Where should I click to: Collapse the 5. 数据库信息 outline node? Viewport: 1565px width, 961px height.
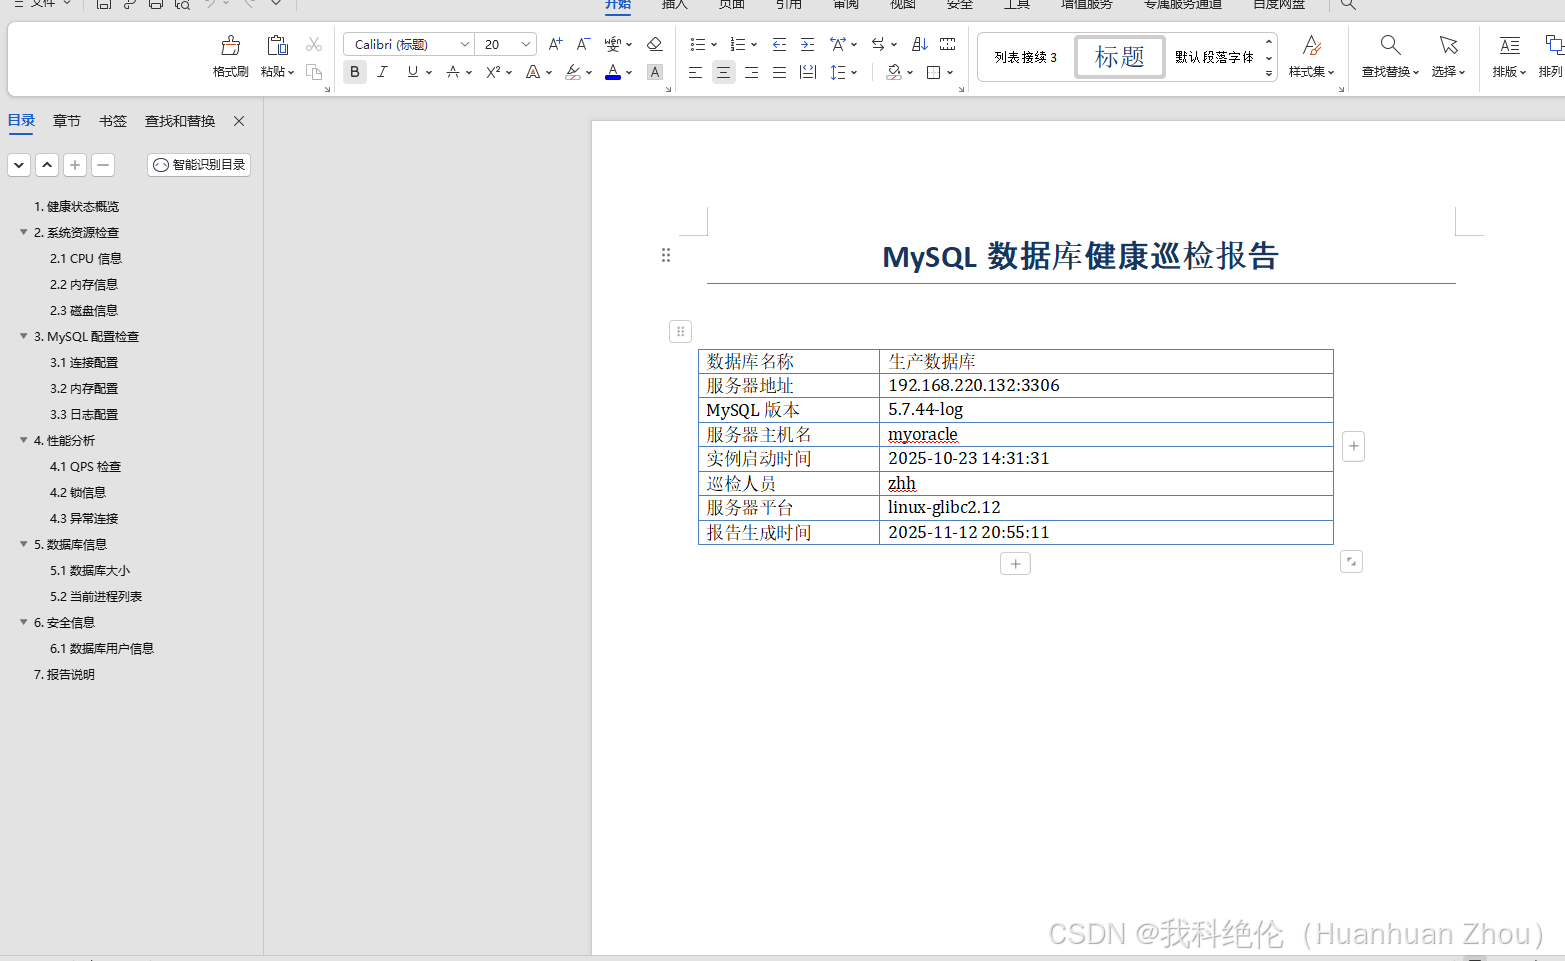coord(24,544)
